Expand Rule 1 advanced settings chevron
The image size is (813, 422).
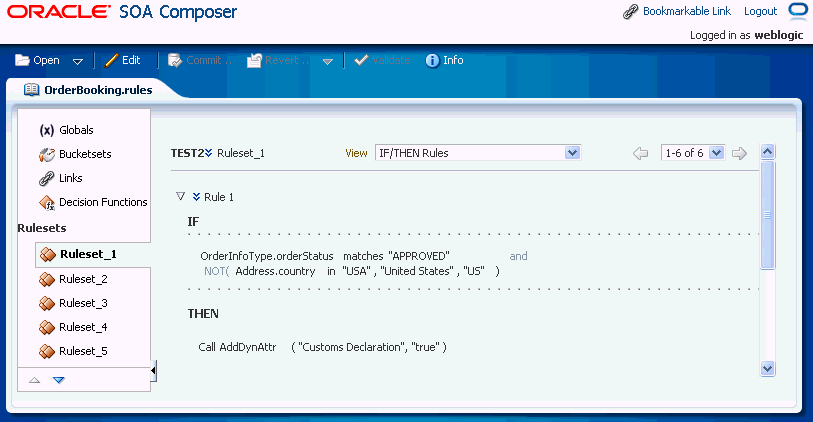click(x=197, y=196)
